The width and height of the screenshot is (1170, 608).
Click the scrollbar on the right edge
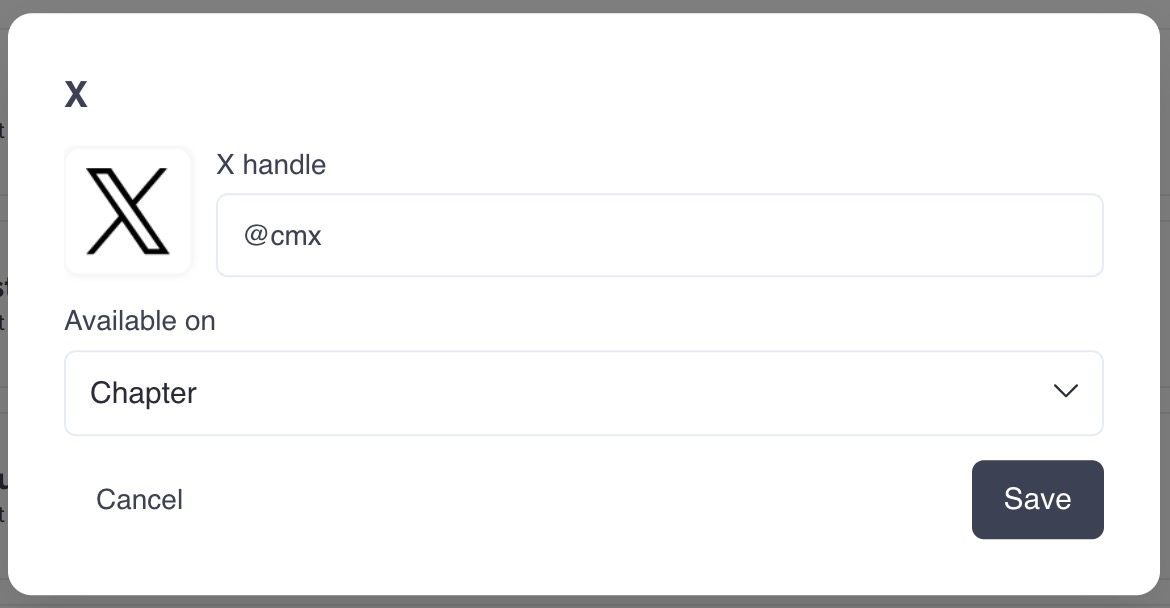[x=1165, y=300]
